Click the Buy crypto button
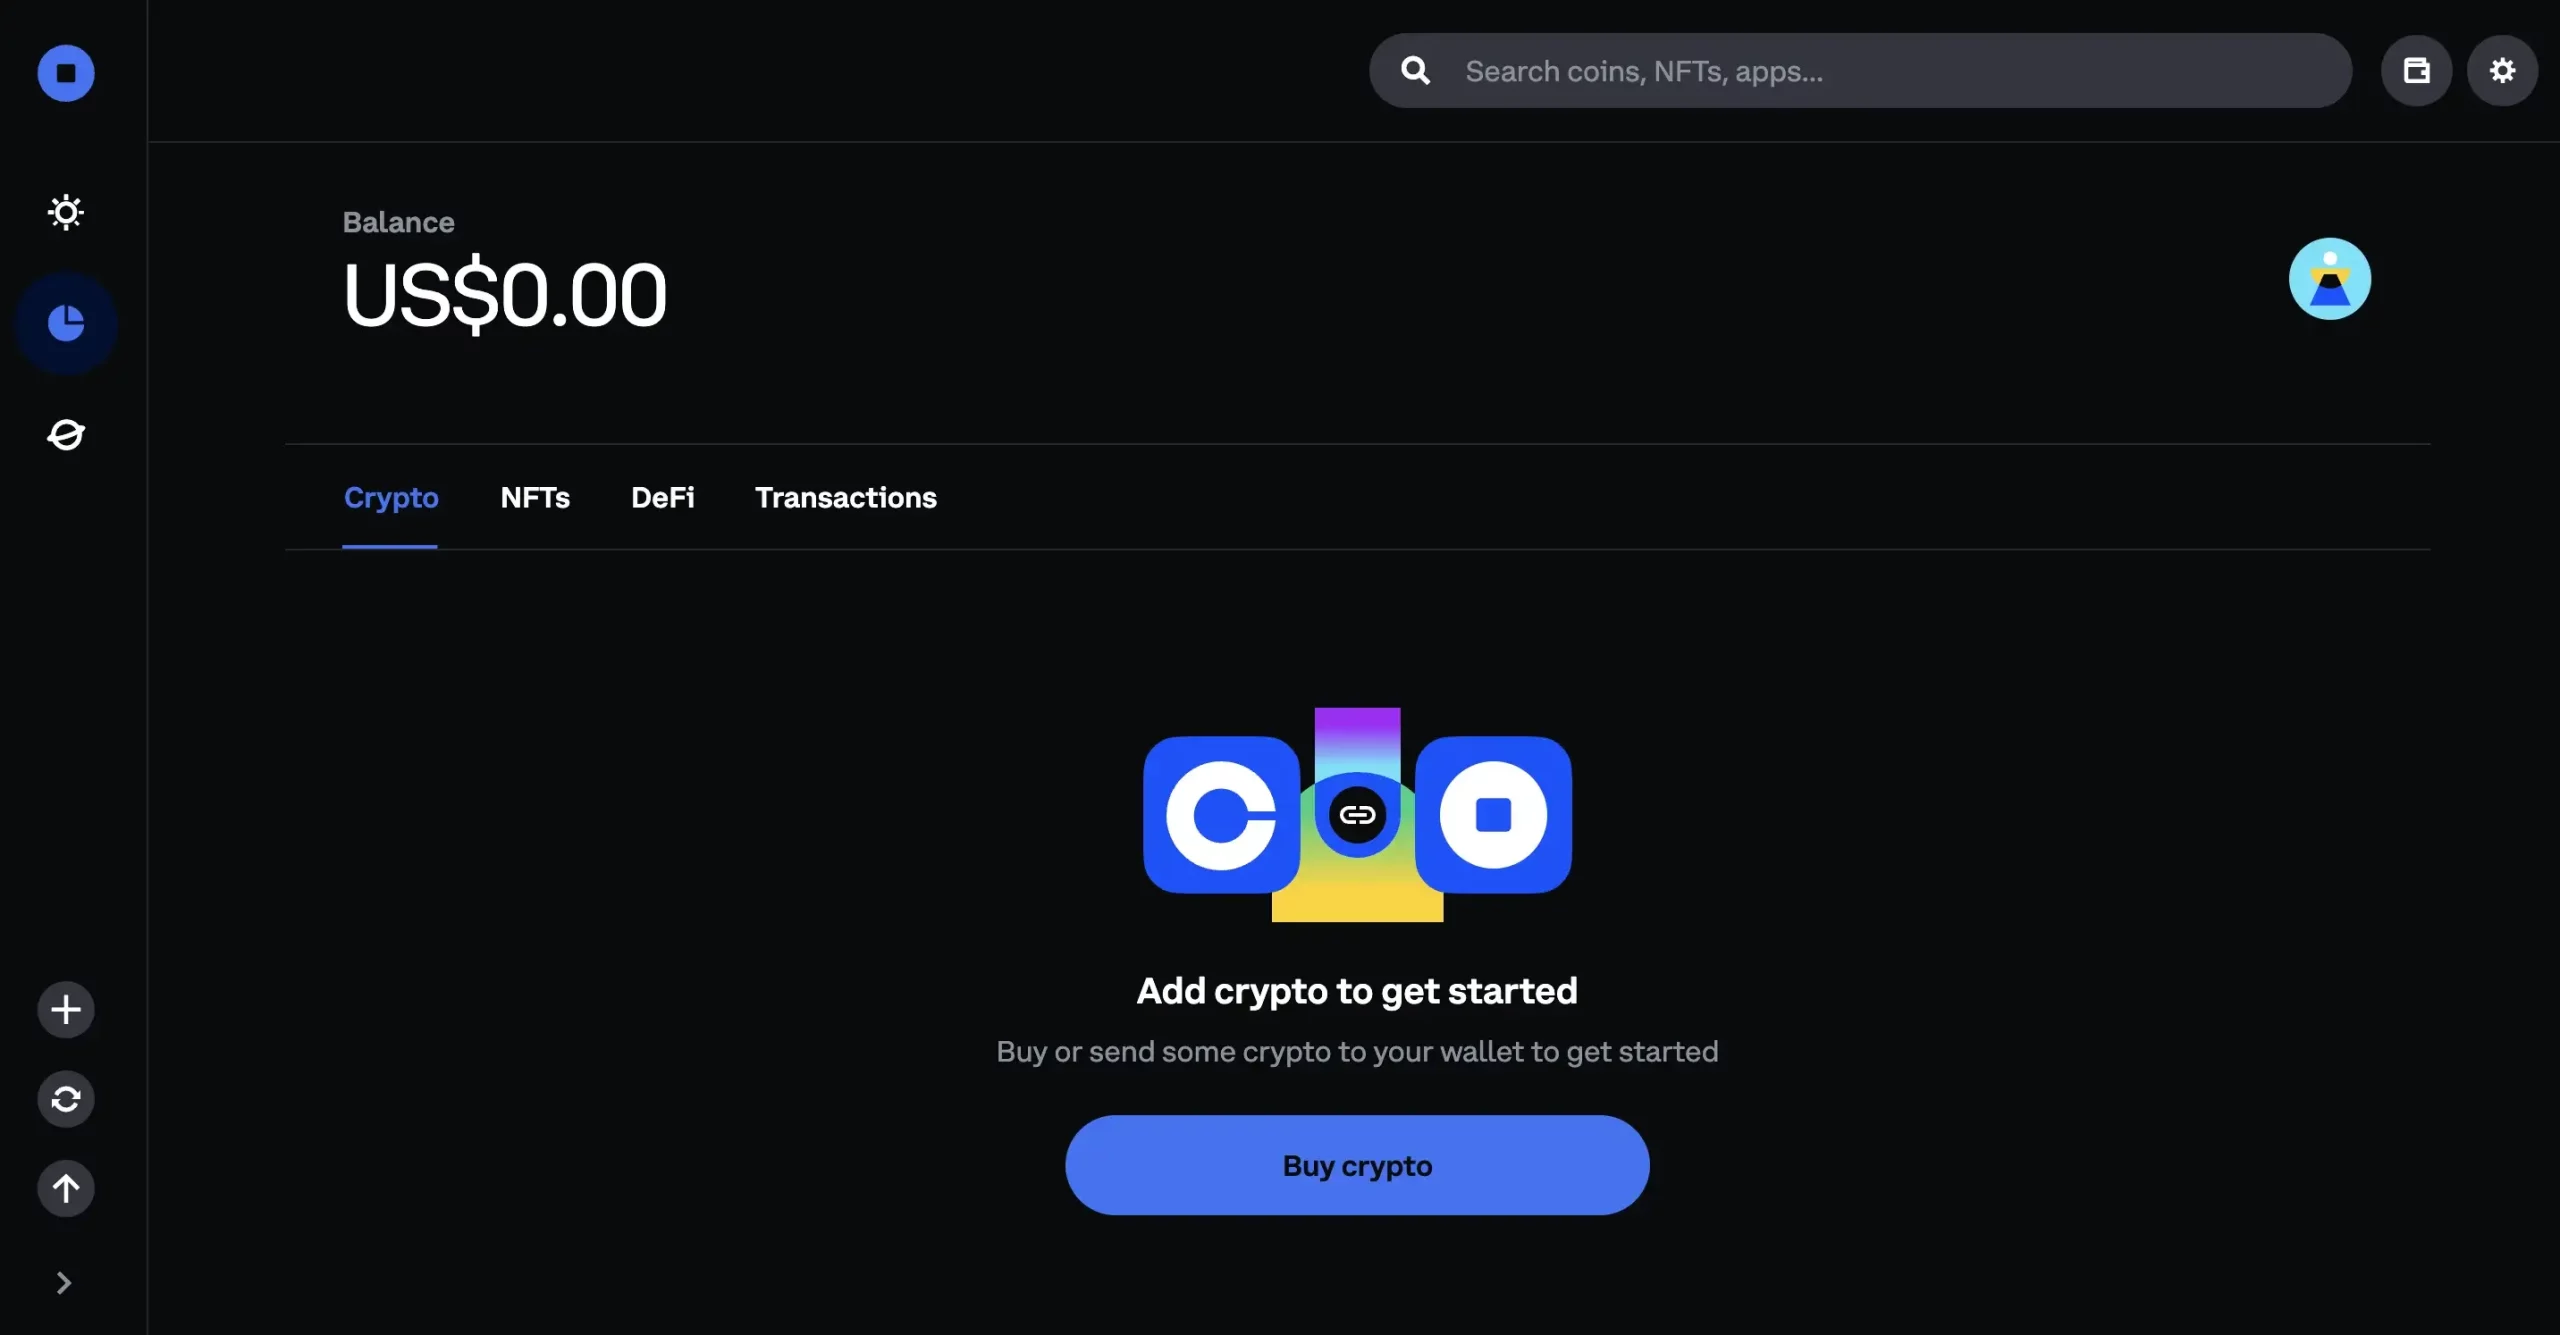The width and height of the screenshot is (2560, 1335). (1356, 1164)
